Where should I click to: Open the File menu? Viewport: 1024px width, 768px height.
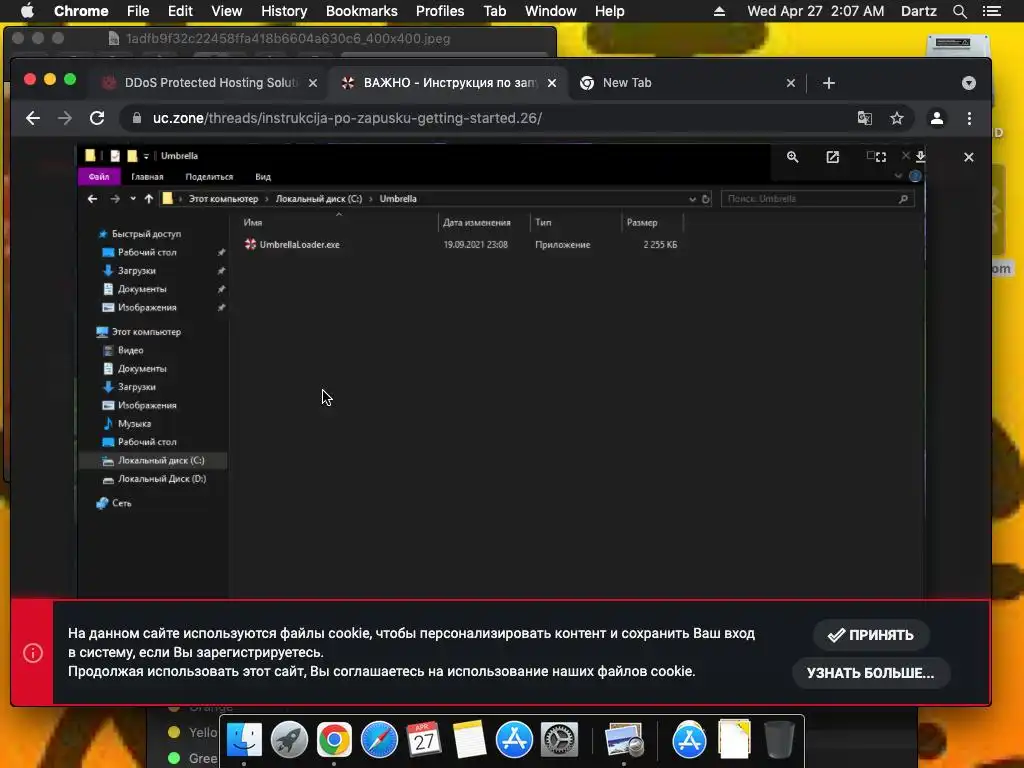point(138,11)
